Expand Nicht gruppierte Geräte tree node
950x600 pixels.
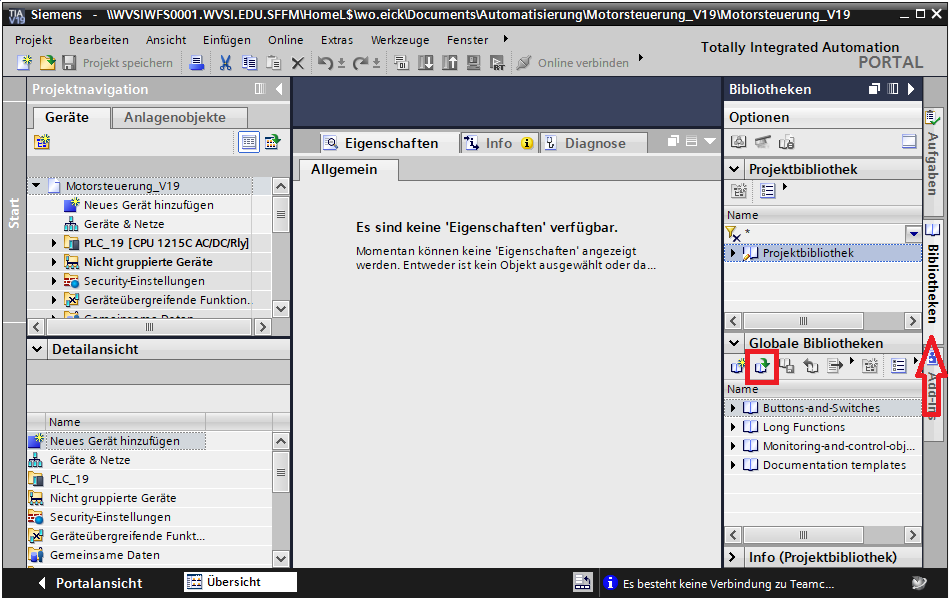pos(53,262)
